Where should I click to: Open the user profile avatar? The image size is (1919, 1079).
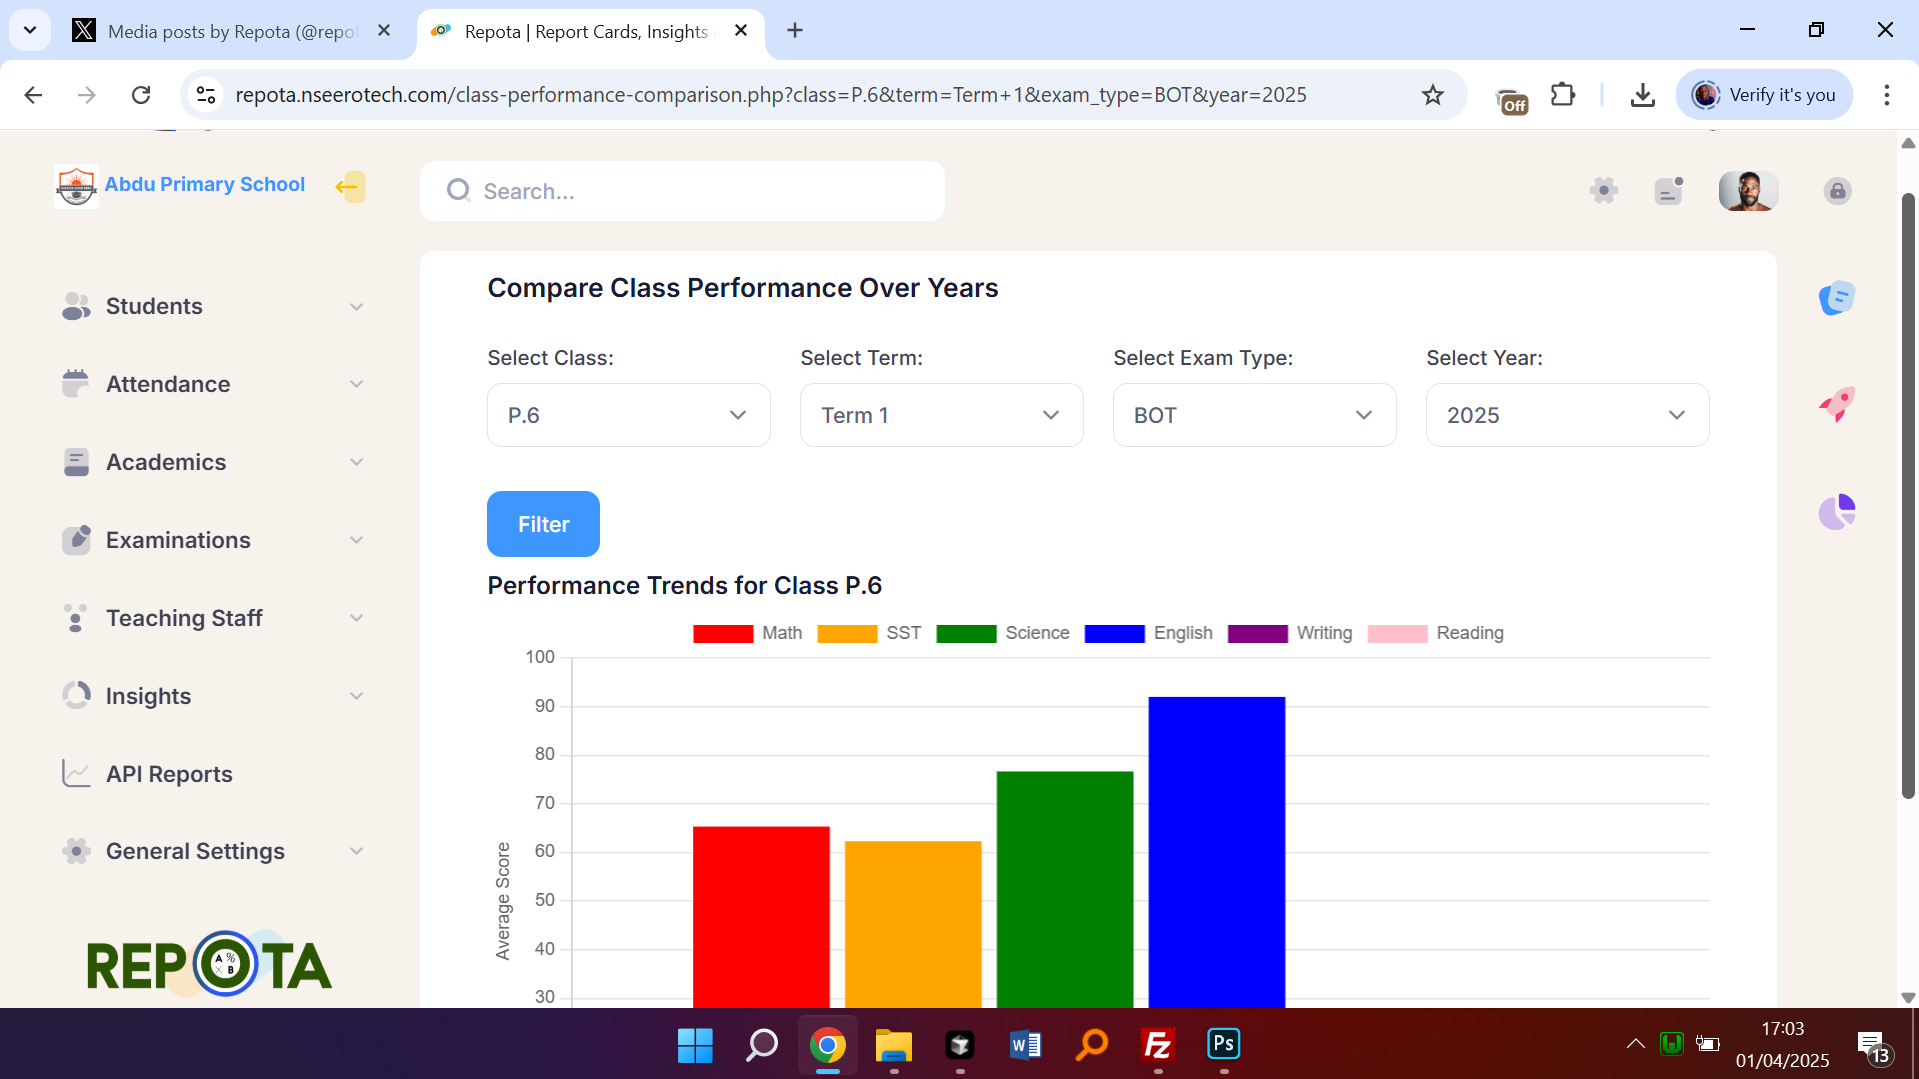[1747, 190]
